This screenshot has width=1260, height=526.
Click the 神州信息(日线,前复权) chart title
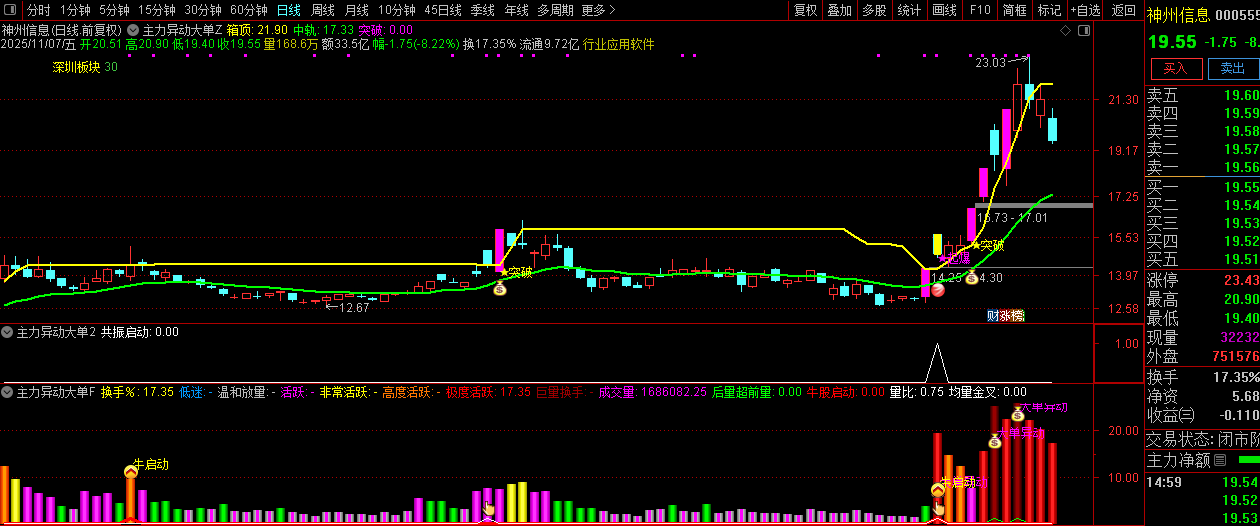[x=63, y=30]
